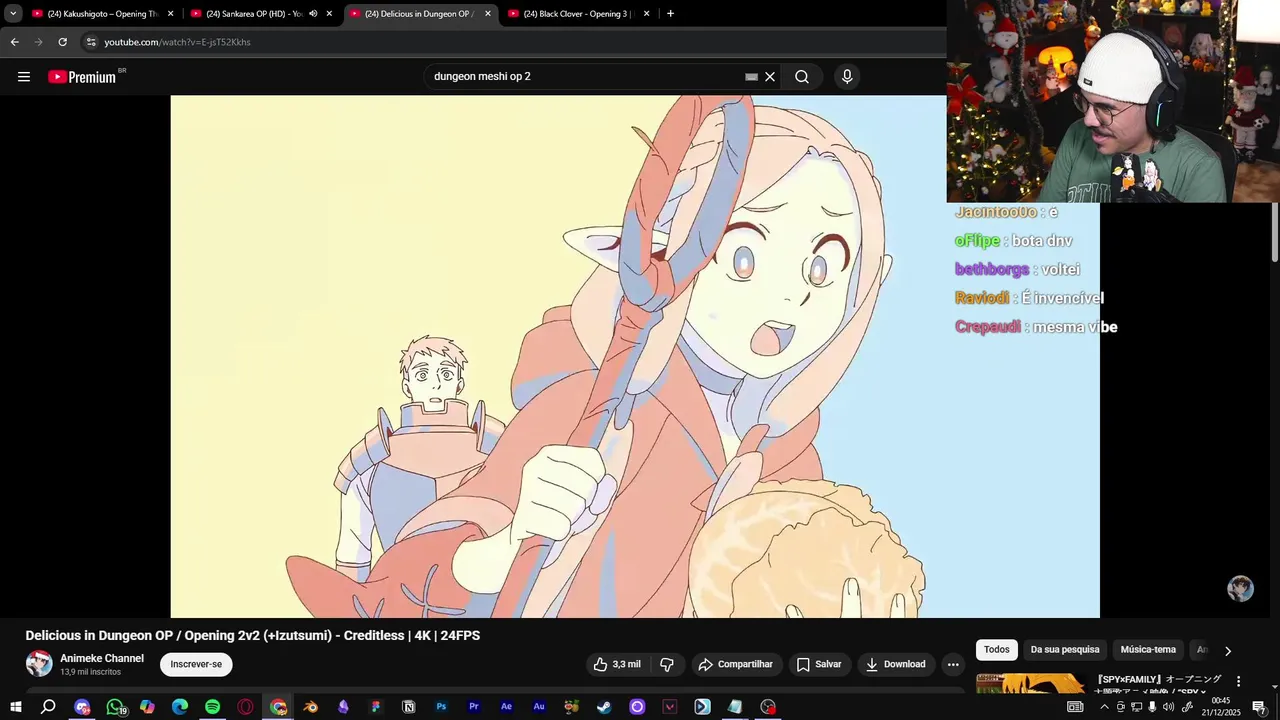Screen dimensions: 1280x720
Task: Open Microsoft Edge from the taskbar
Action: (x=180, y=707)
